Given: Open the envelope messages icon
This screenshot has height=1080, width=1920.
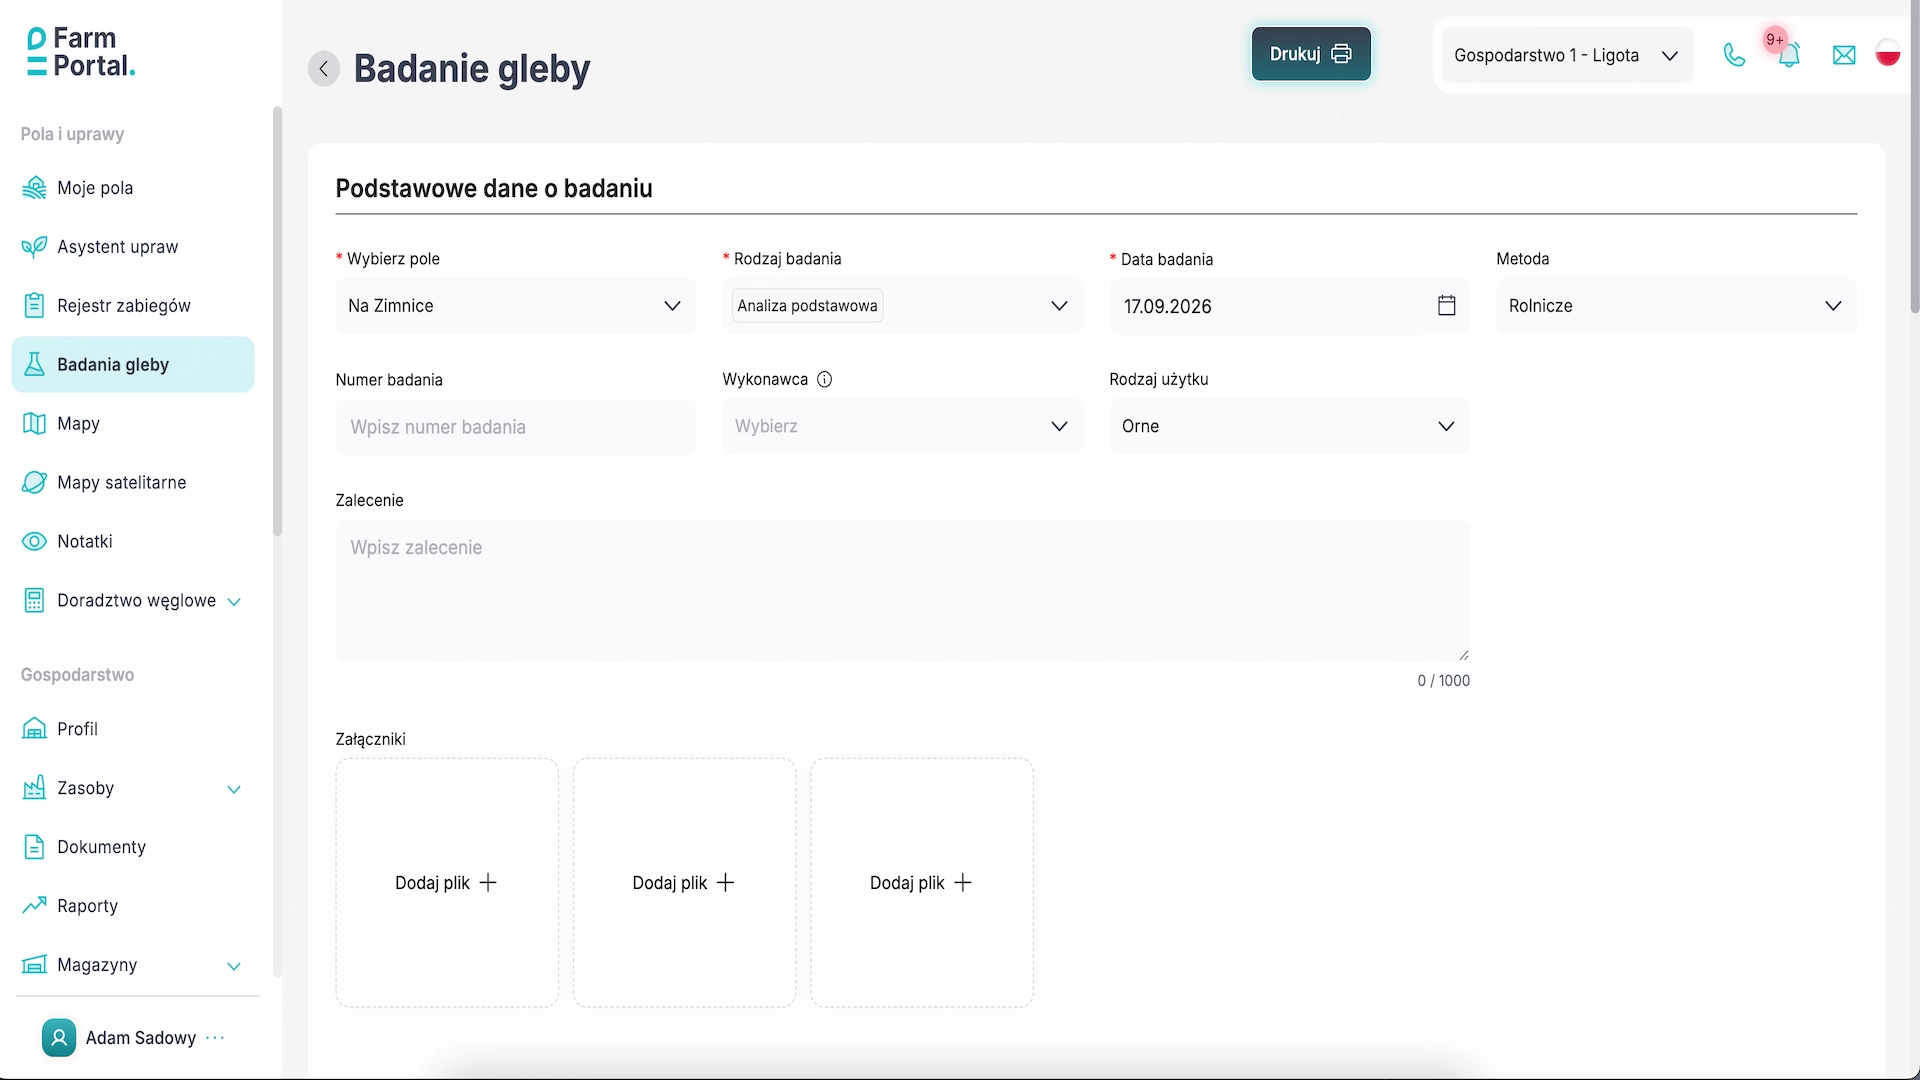Looking at the screenshot, I should (1844, 55).
